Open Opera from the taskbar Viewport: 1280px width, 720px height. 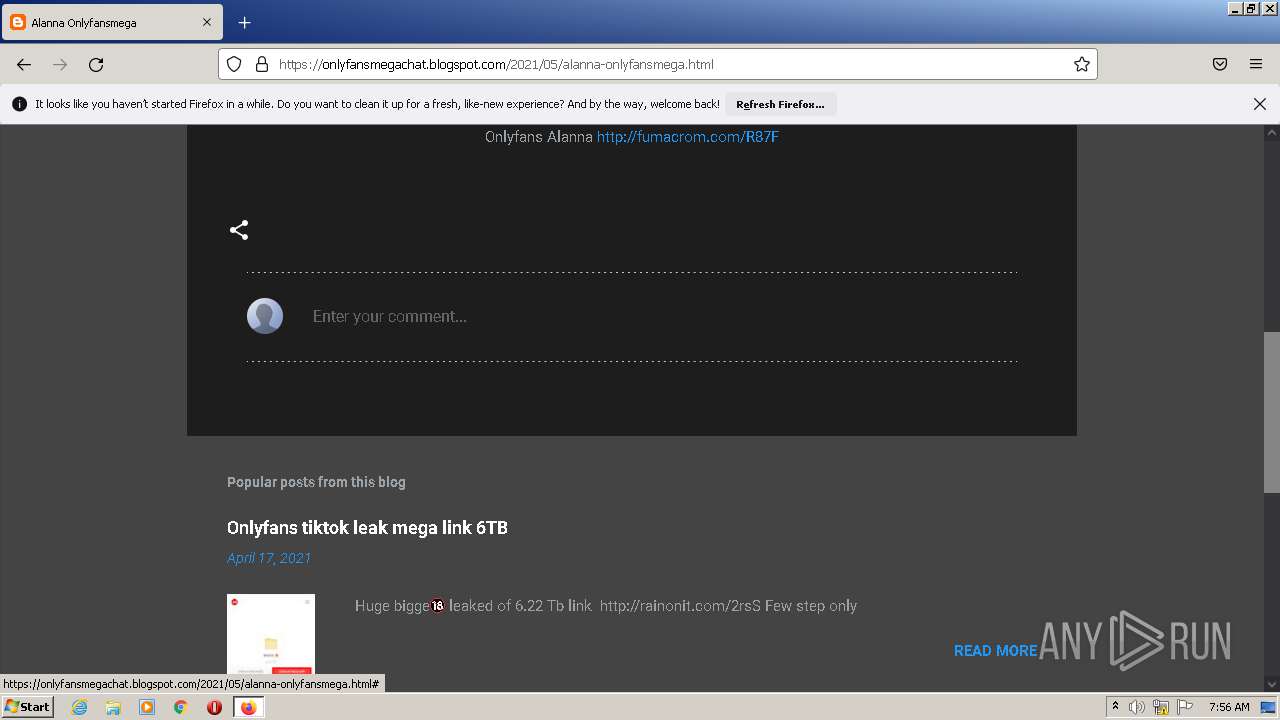tap(214, 707)
